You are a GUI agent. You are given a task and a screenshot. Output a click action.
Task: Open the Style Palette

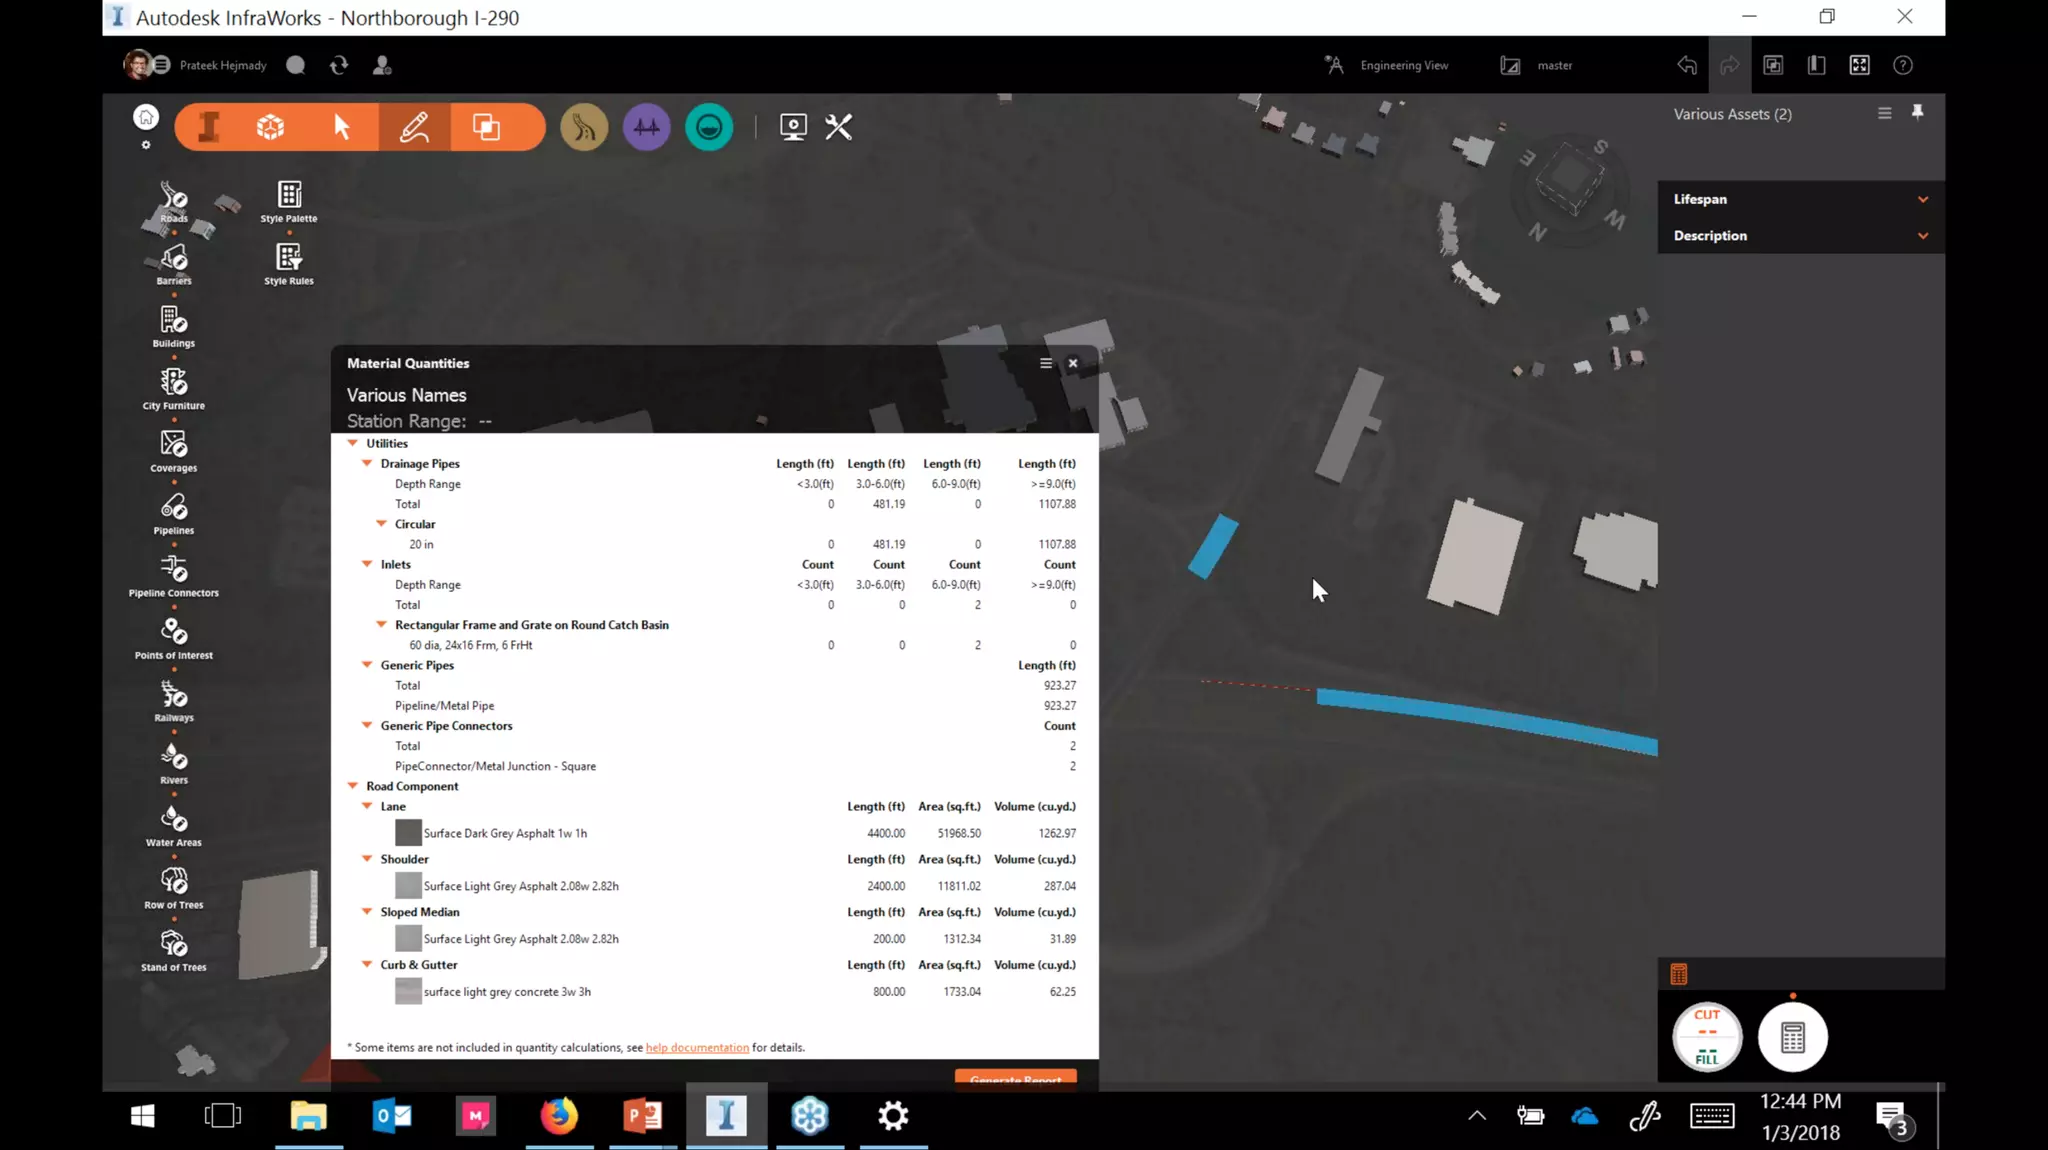[x=289, y=201]
